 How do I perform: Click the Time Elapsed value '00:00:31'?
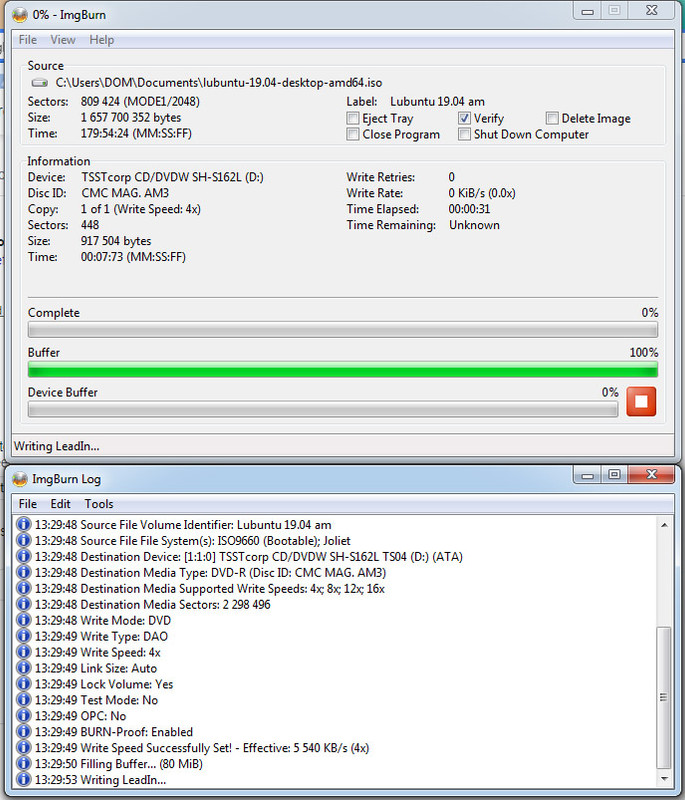pyautogui.click(x=469, y=209)
